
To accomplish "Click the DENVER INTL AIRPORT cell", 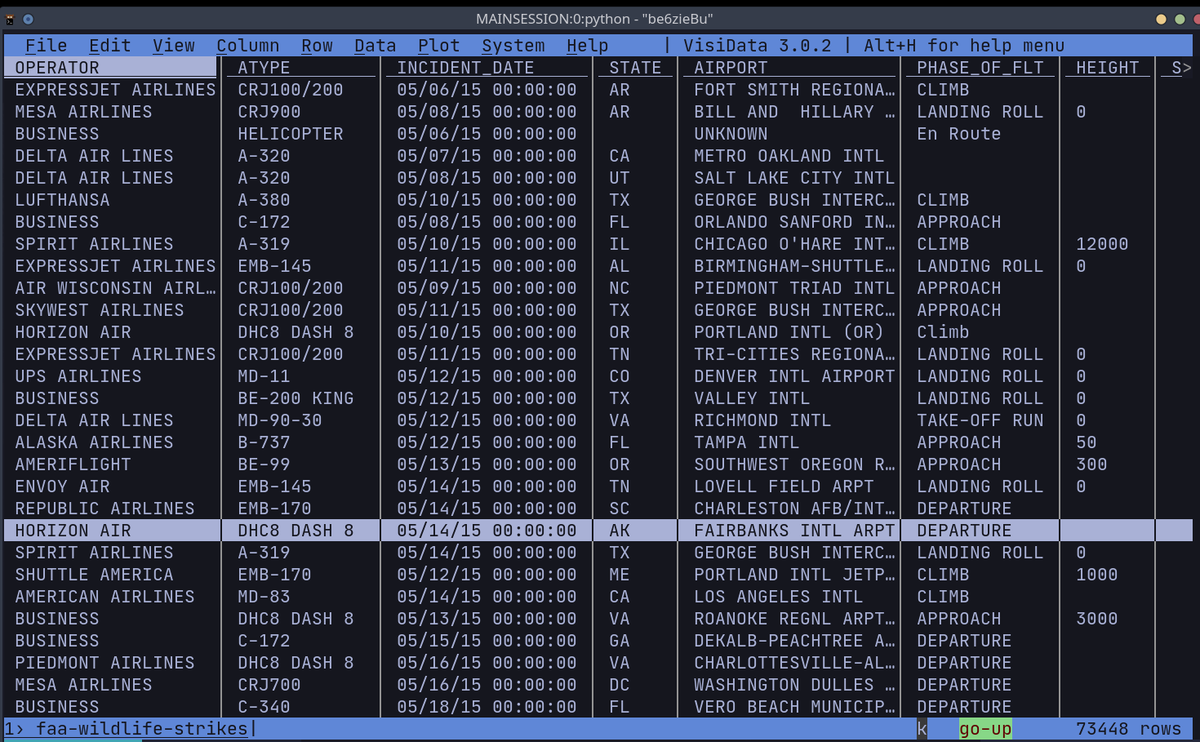I will point(795,375).
